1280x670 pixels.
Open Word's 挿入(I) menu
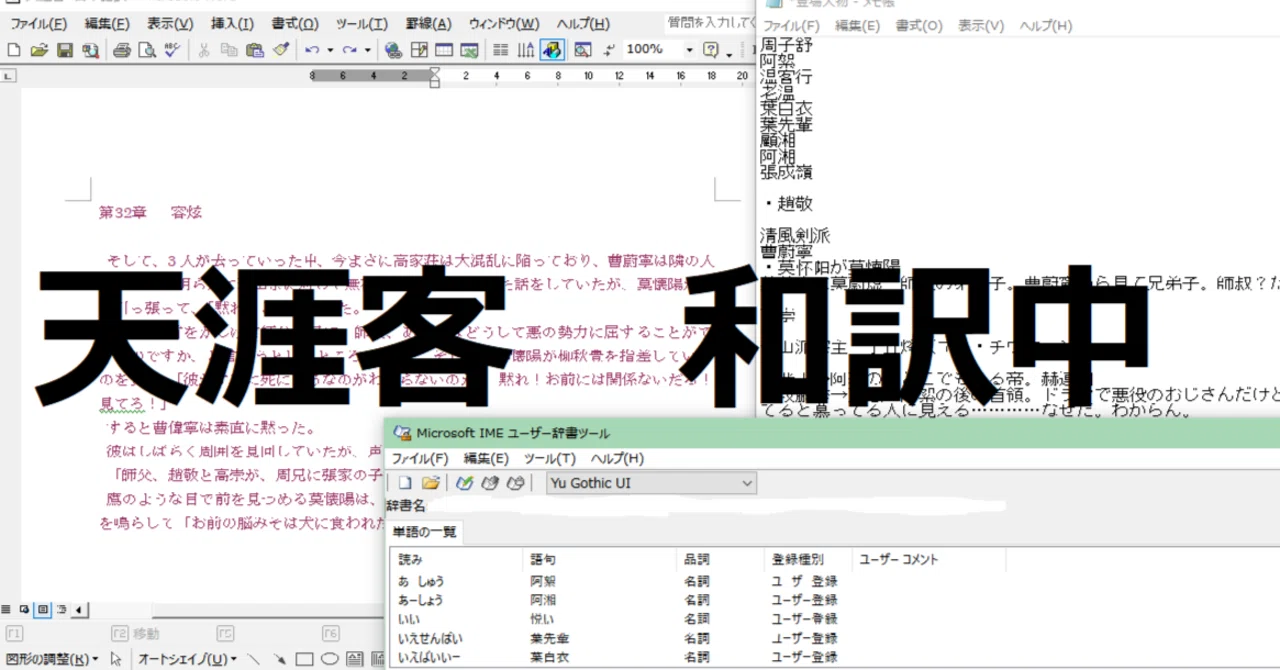pyautogui.click(x=234, y=23)
